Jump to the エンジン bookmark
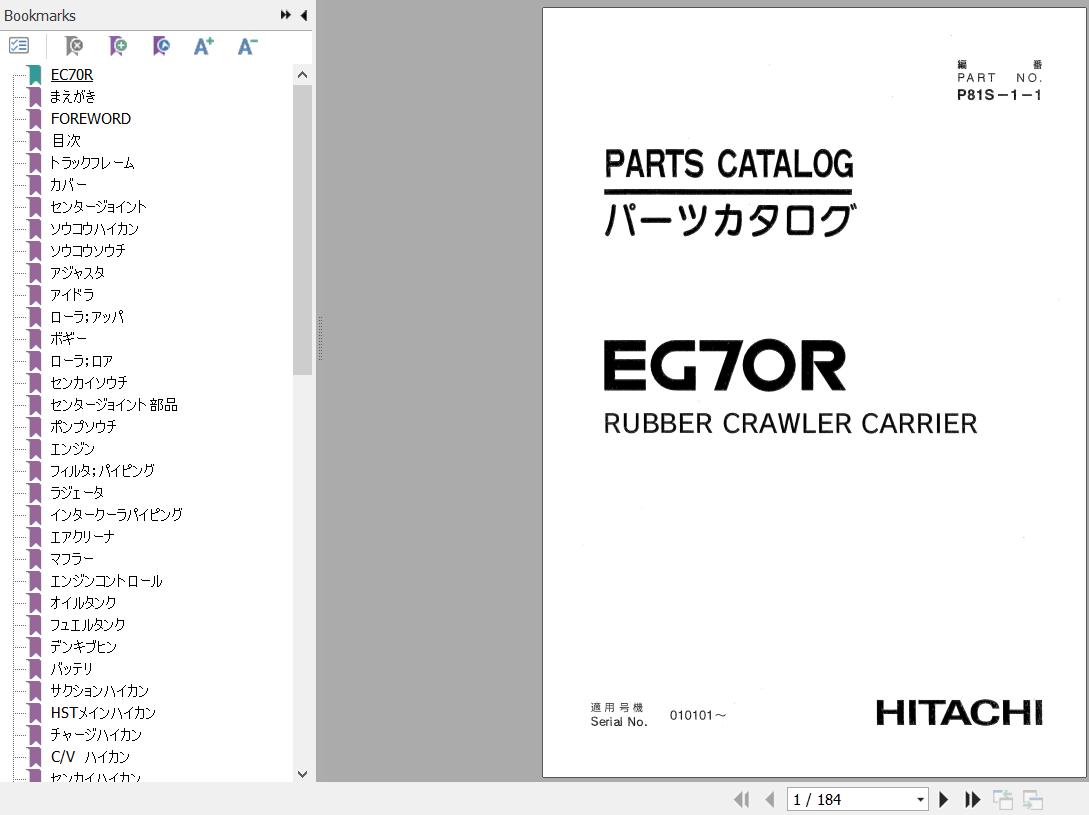This screenshot has width=1089, height=815. tap(72, 449)
